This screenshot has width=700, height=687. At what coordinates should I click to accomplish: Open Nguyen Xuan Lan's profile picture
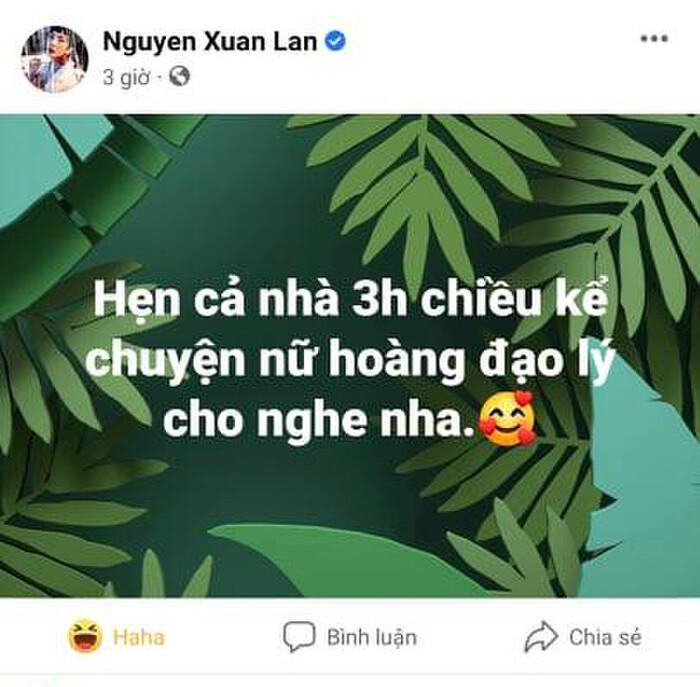point(54,59)
